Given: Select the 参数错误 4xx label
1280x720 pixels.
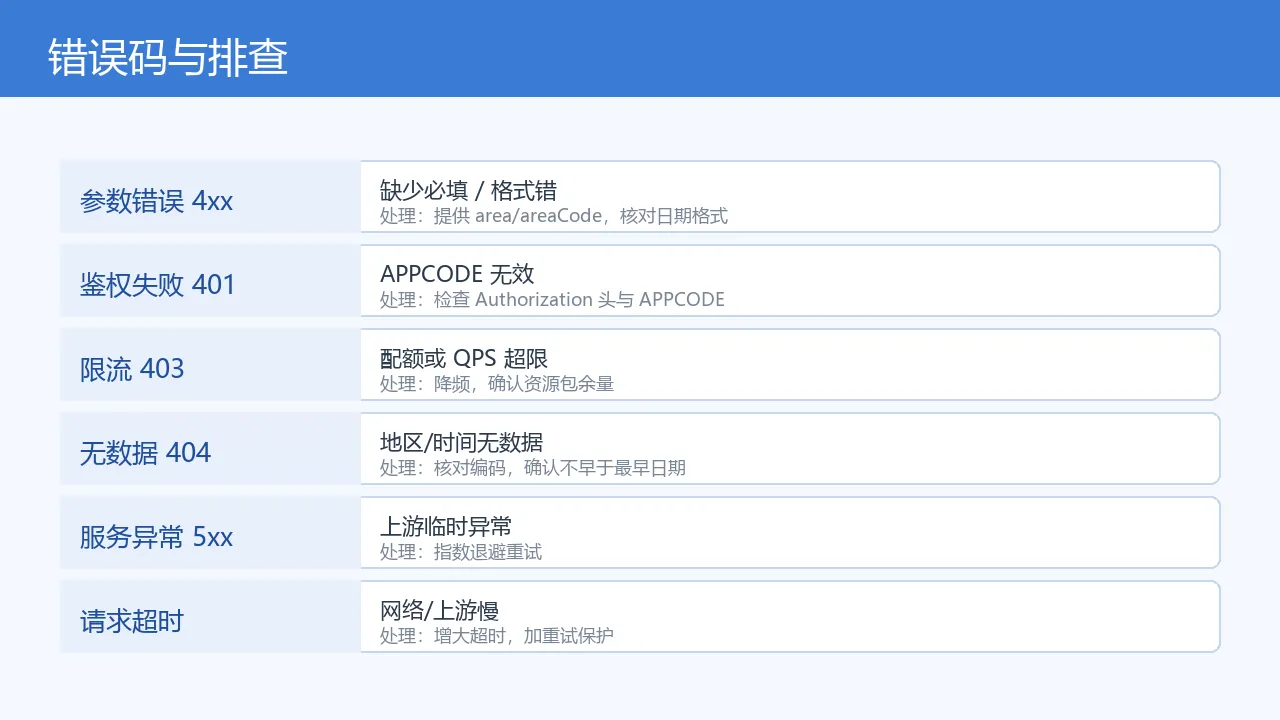Looking at the screenshot, I should tap(156, 201).
